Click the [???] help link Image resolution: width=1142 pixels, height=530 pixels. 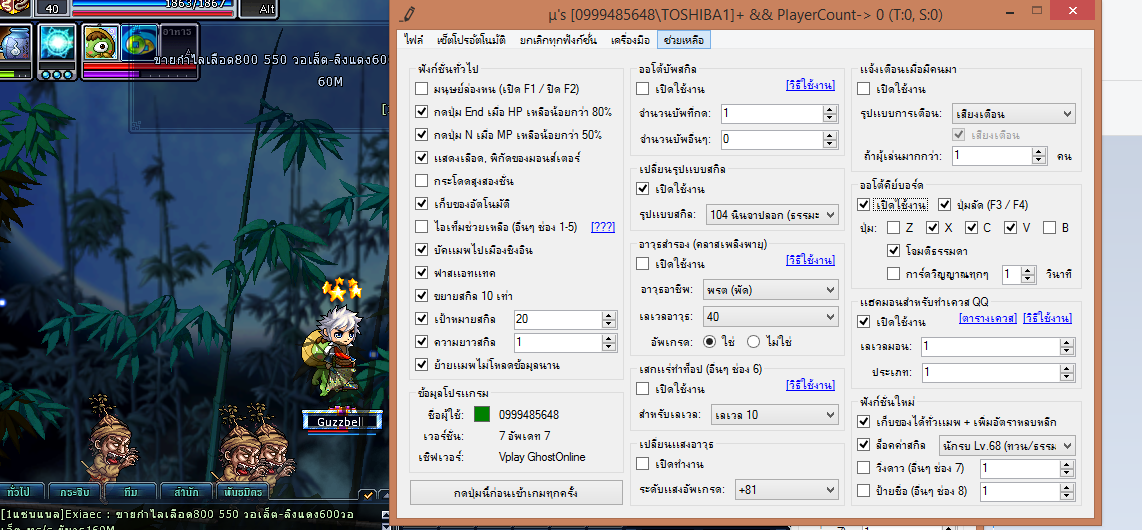click(x=603, y=227)
